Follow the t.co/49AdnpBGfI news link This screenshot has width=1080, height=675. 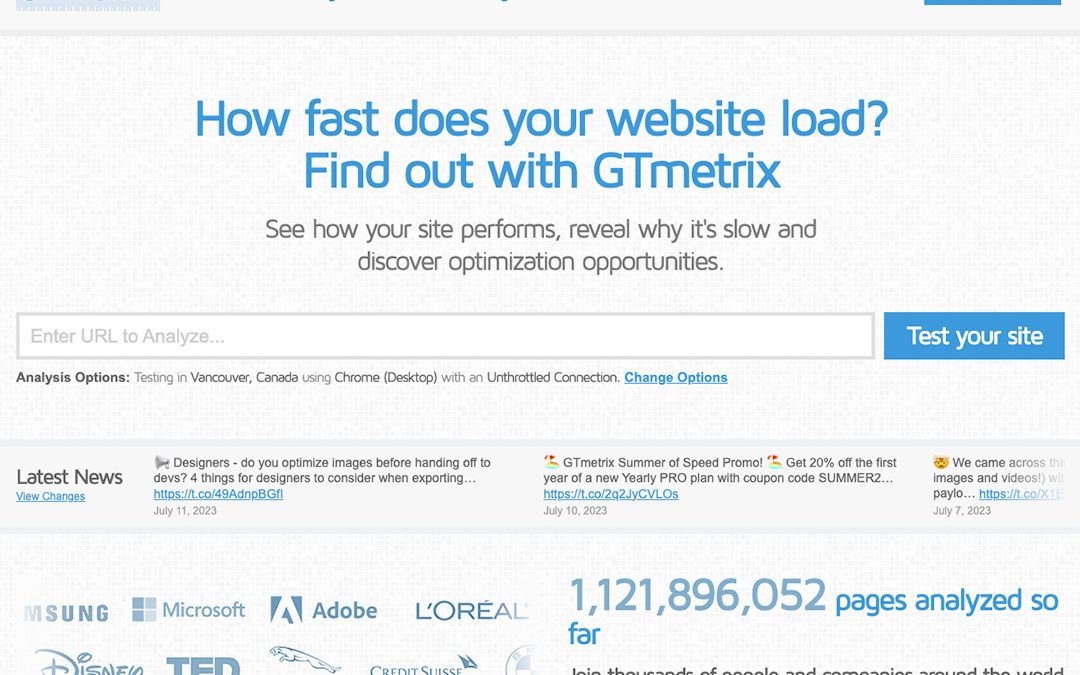click(x=218, y=494)
